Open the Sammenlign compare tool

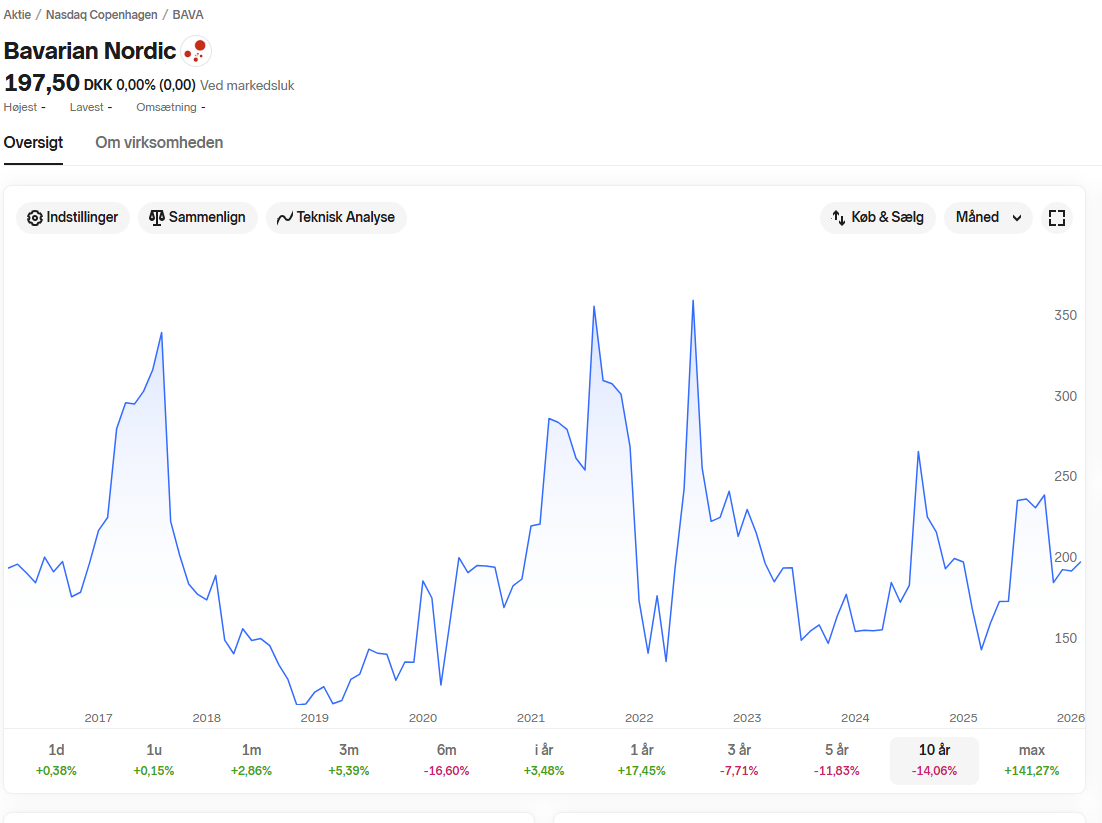197,218
